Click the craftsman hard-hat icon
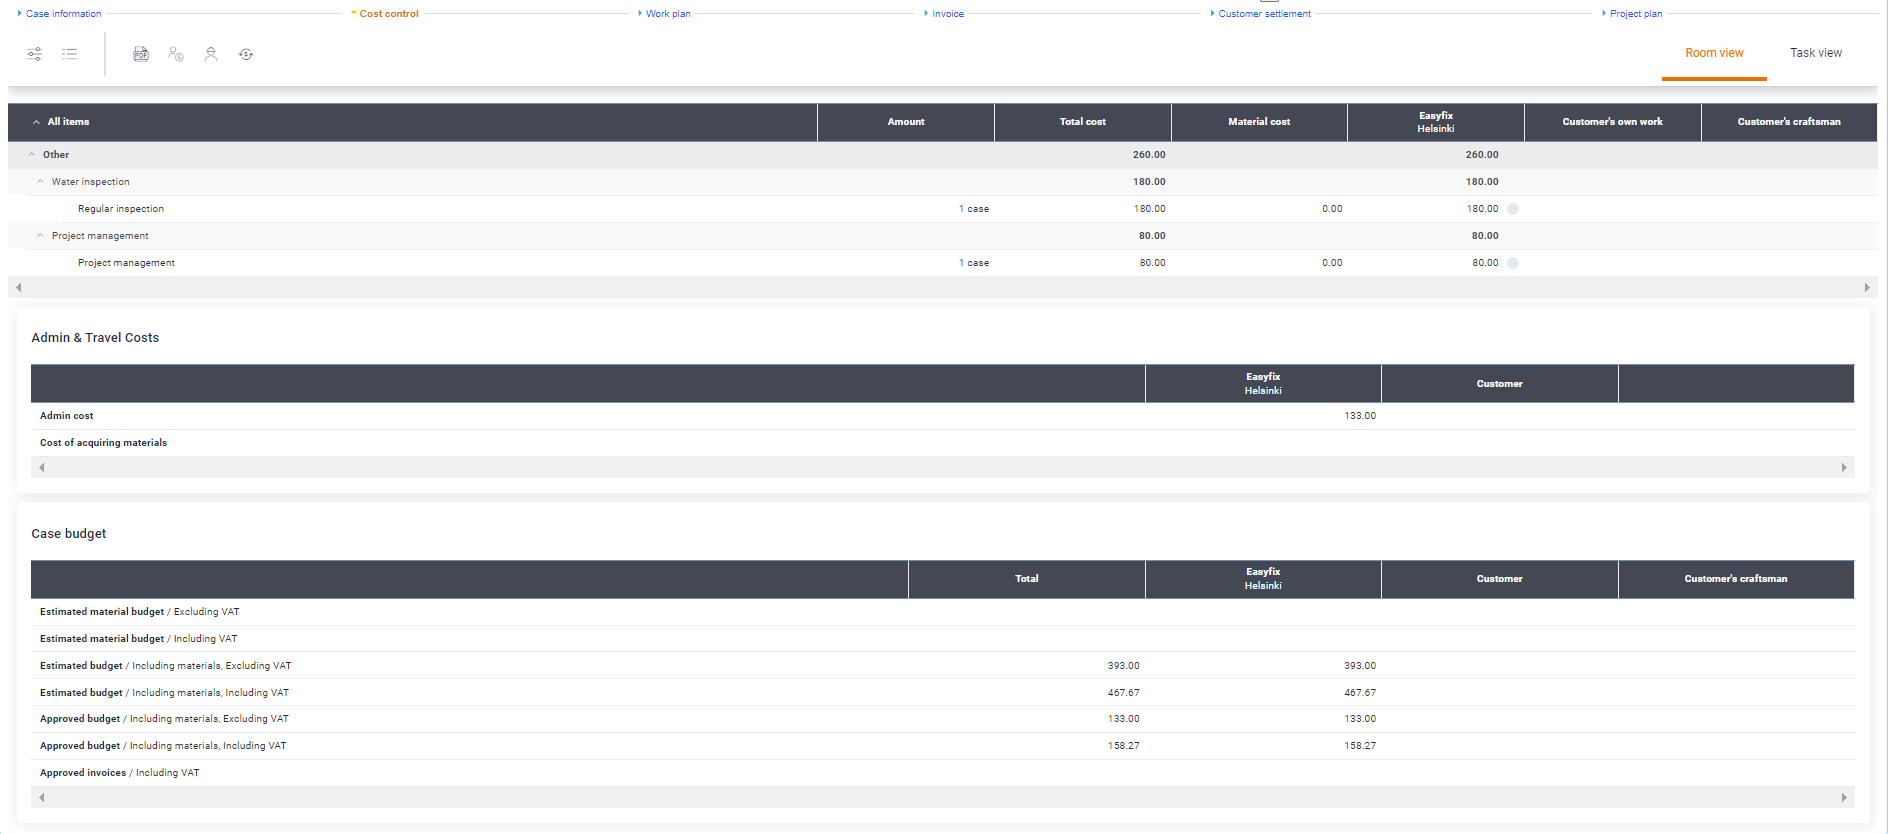The height and width of the screenshot is (834, 1888). coord(211,54)
